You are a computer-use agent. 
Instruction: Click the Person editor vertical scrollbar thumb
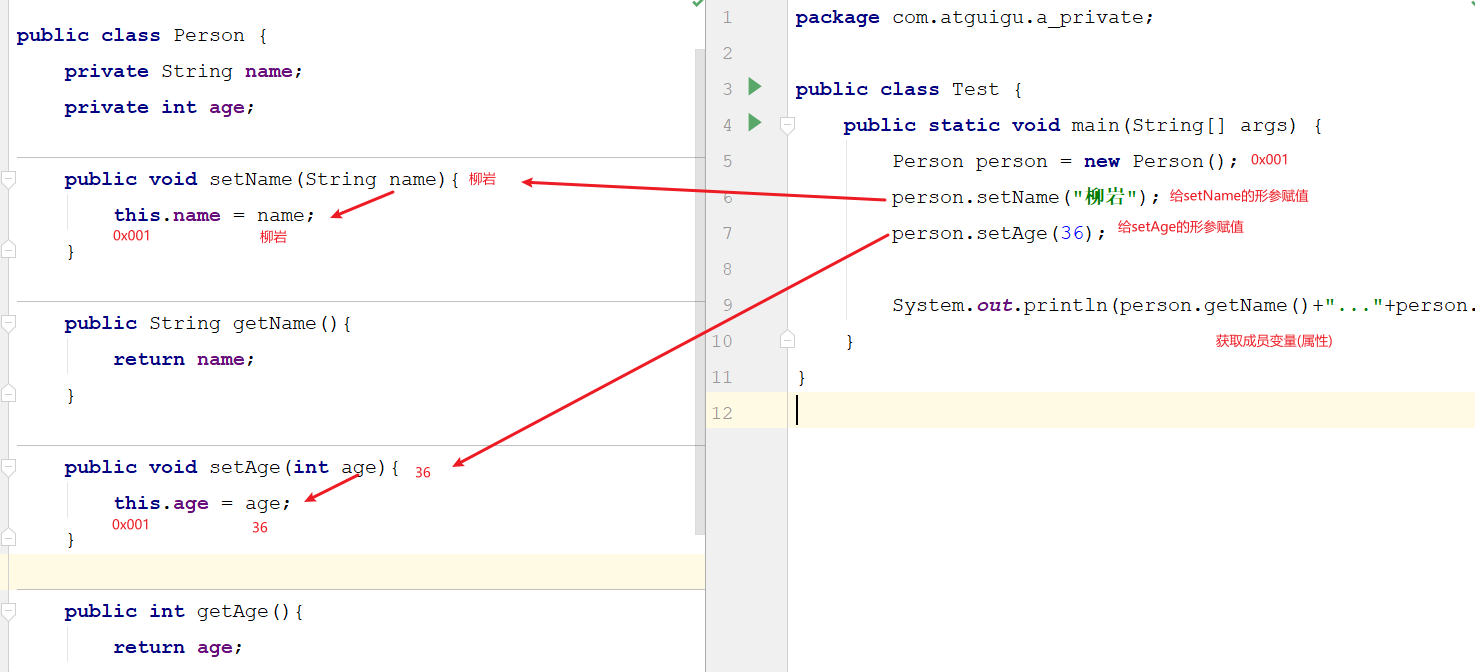pos(700,290)
